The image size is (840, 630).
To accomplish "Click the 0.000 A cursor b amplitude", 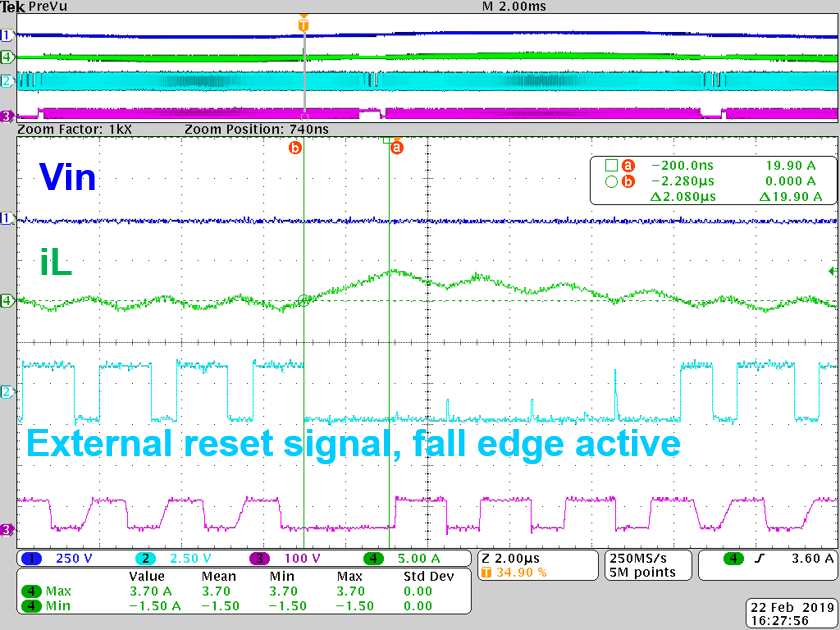I will pyautogui.click(x=791, y=182).
